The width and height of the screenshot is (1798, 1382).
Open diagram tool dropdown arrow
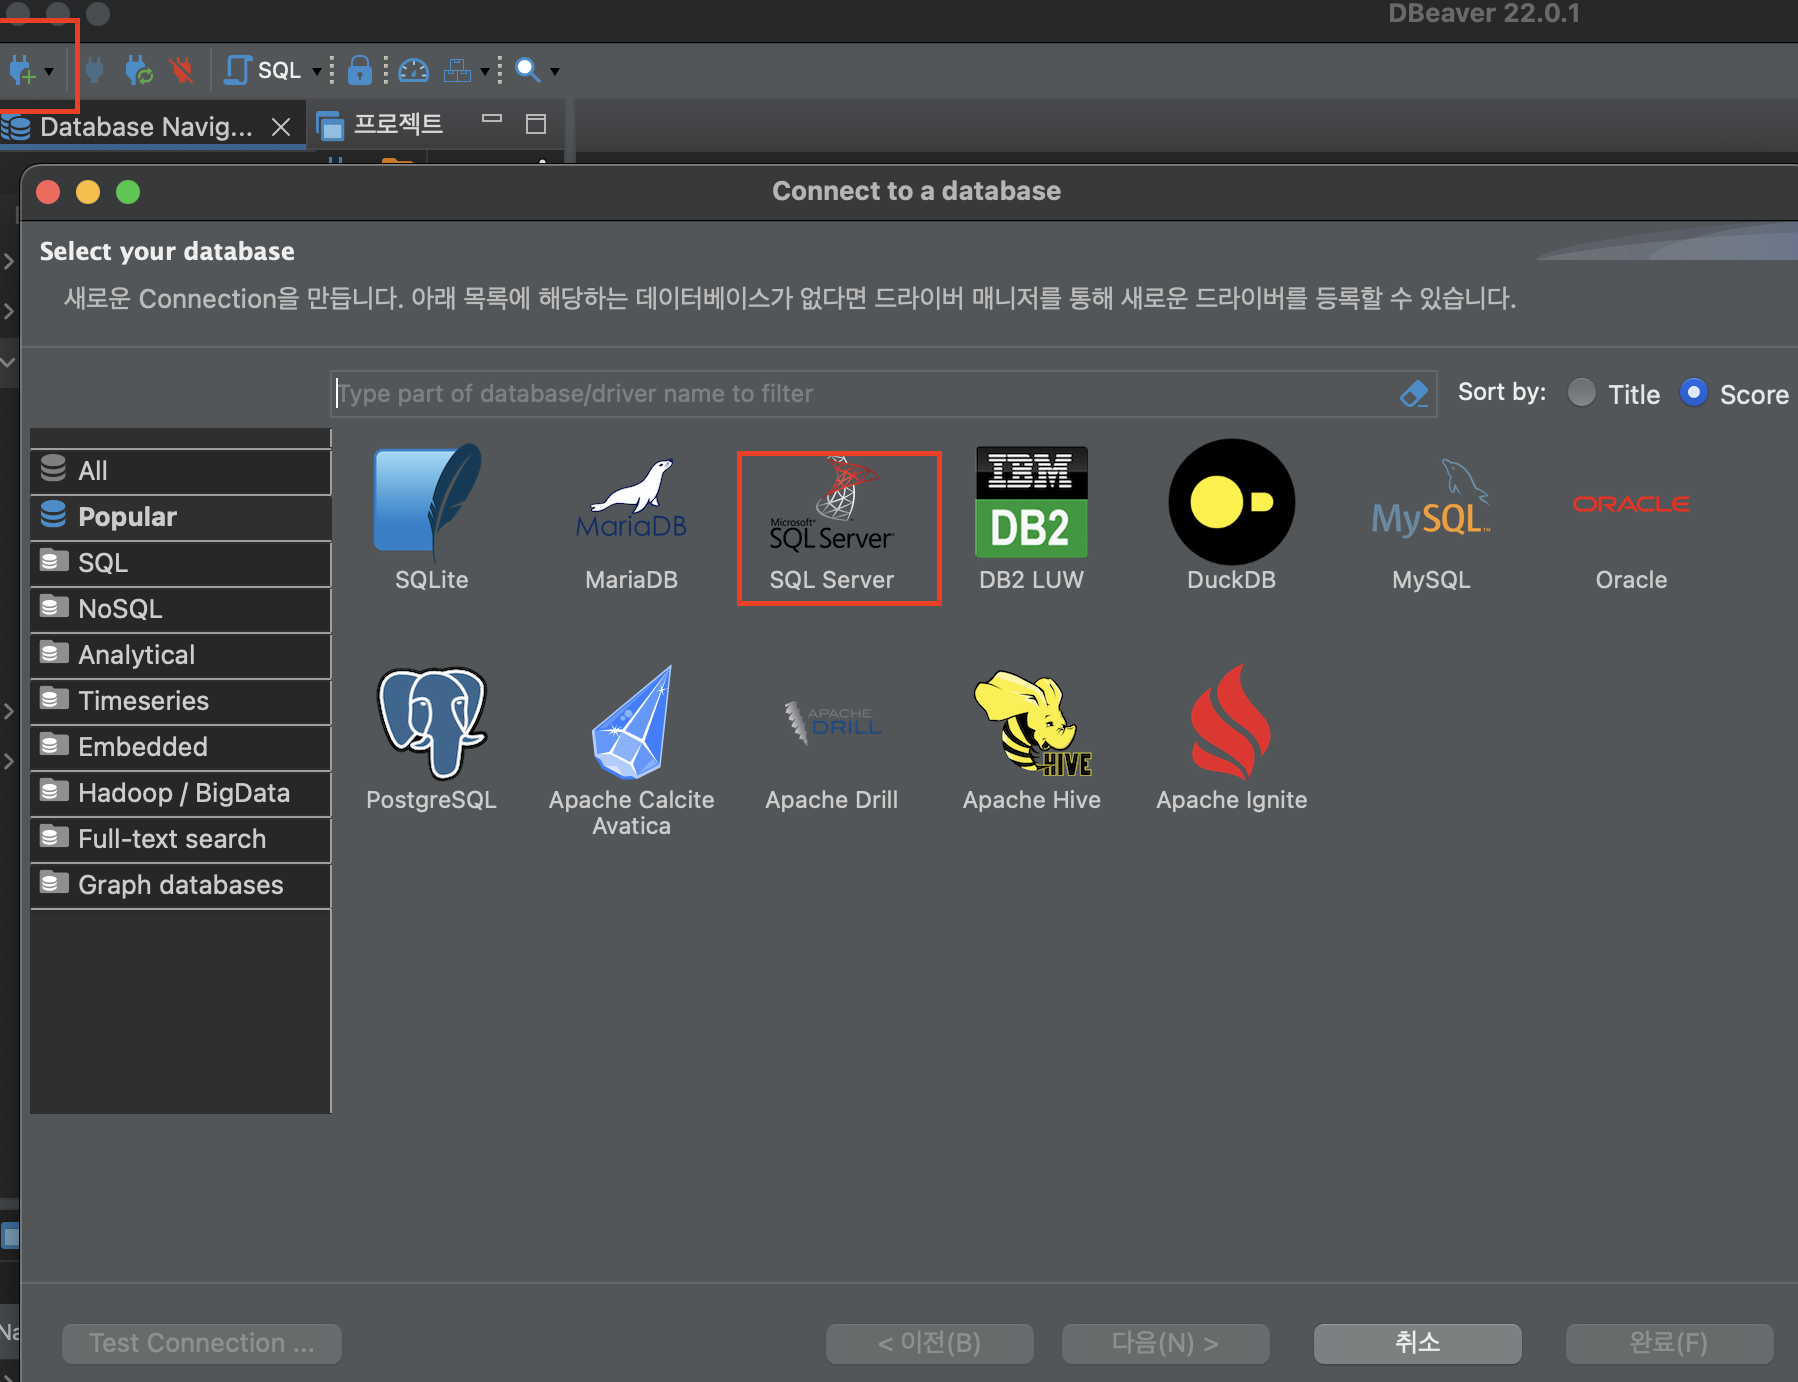485,72
